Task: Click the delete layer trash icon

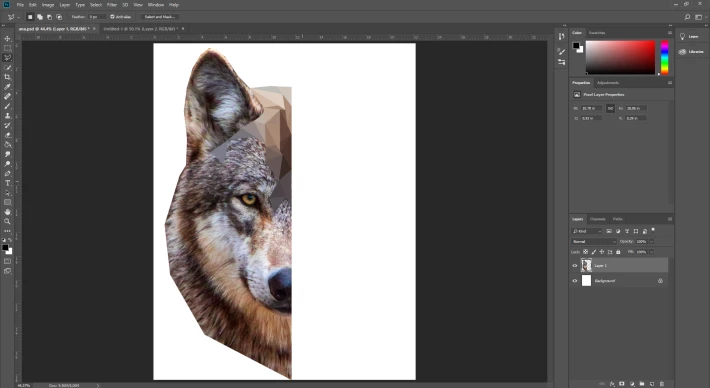Action: (x=662, y=384)
